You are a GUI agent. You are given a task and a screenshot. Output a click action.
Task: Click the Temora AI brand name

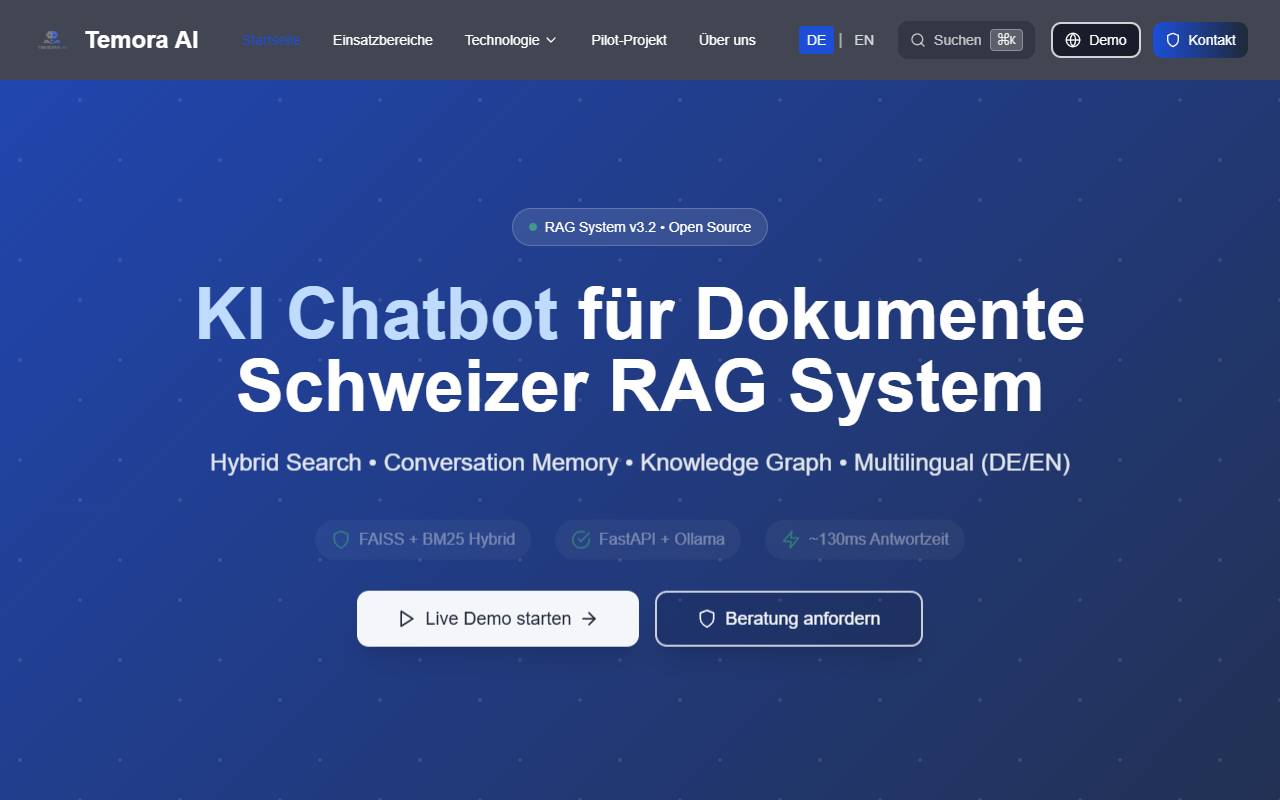(142, 40)
